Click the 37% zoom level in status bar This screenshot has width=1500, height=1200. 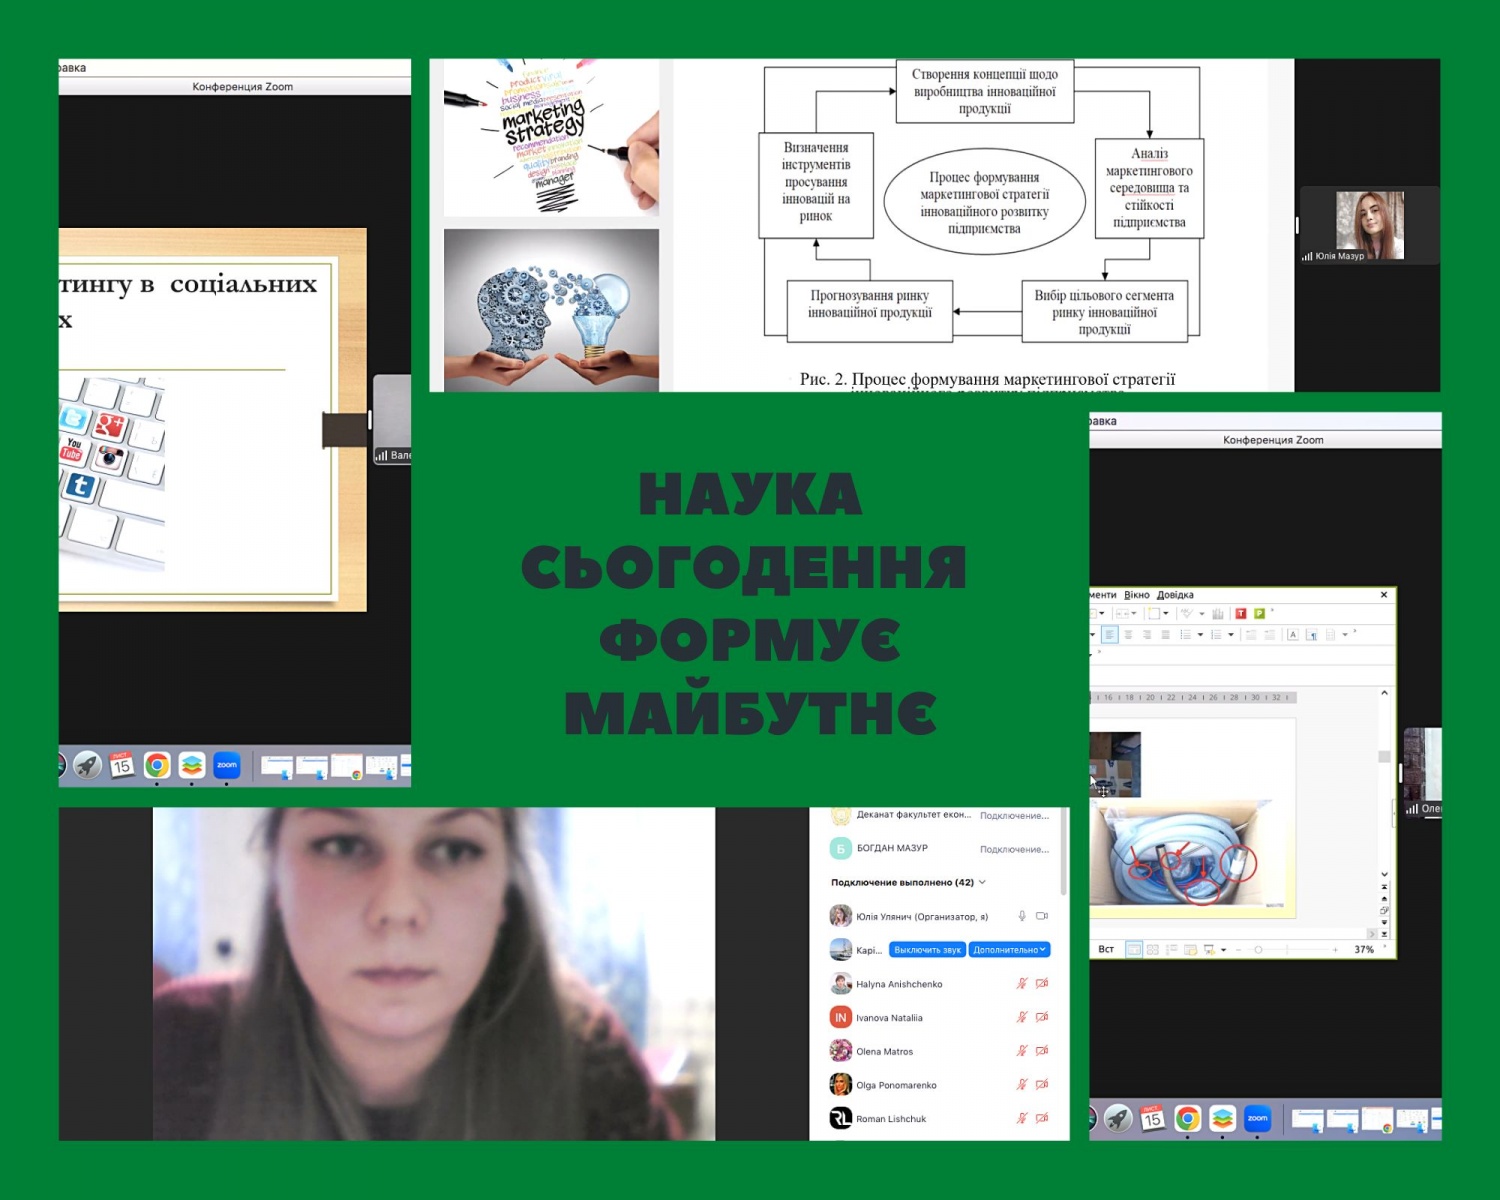pos(1364,949)
